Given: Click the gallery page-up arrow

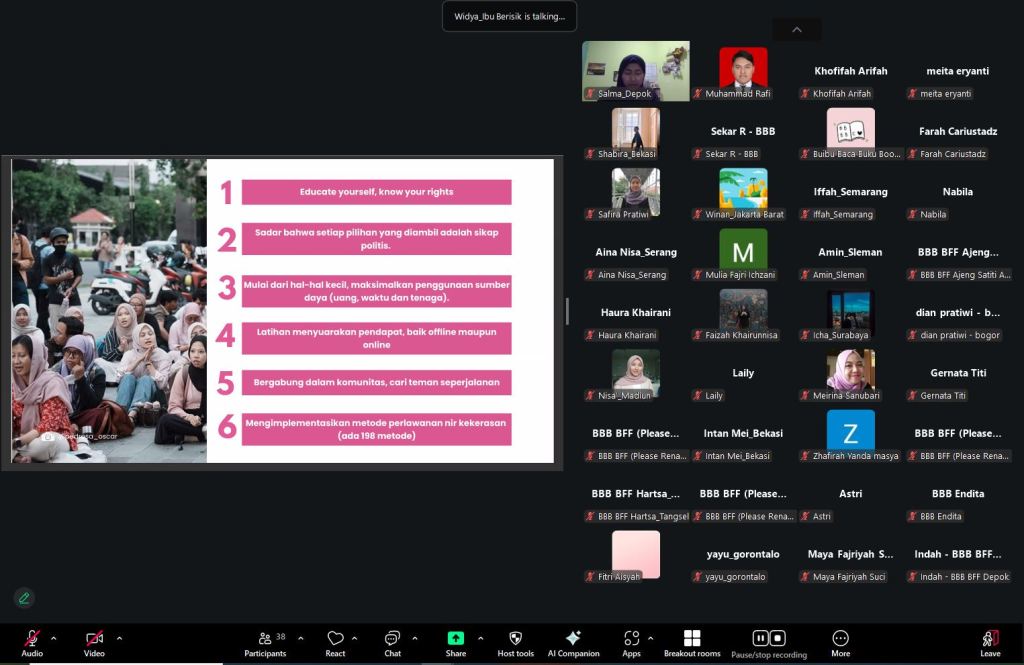Looking at the screenshot, I should click(797, 30).
